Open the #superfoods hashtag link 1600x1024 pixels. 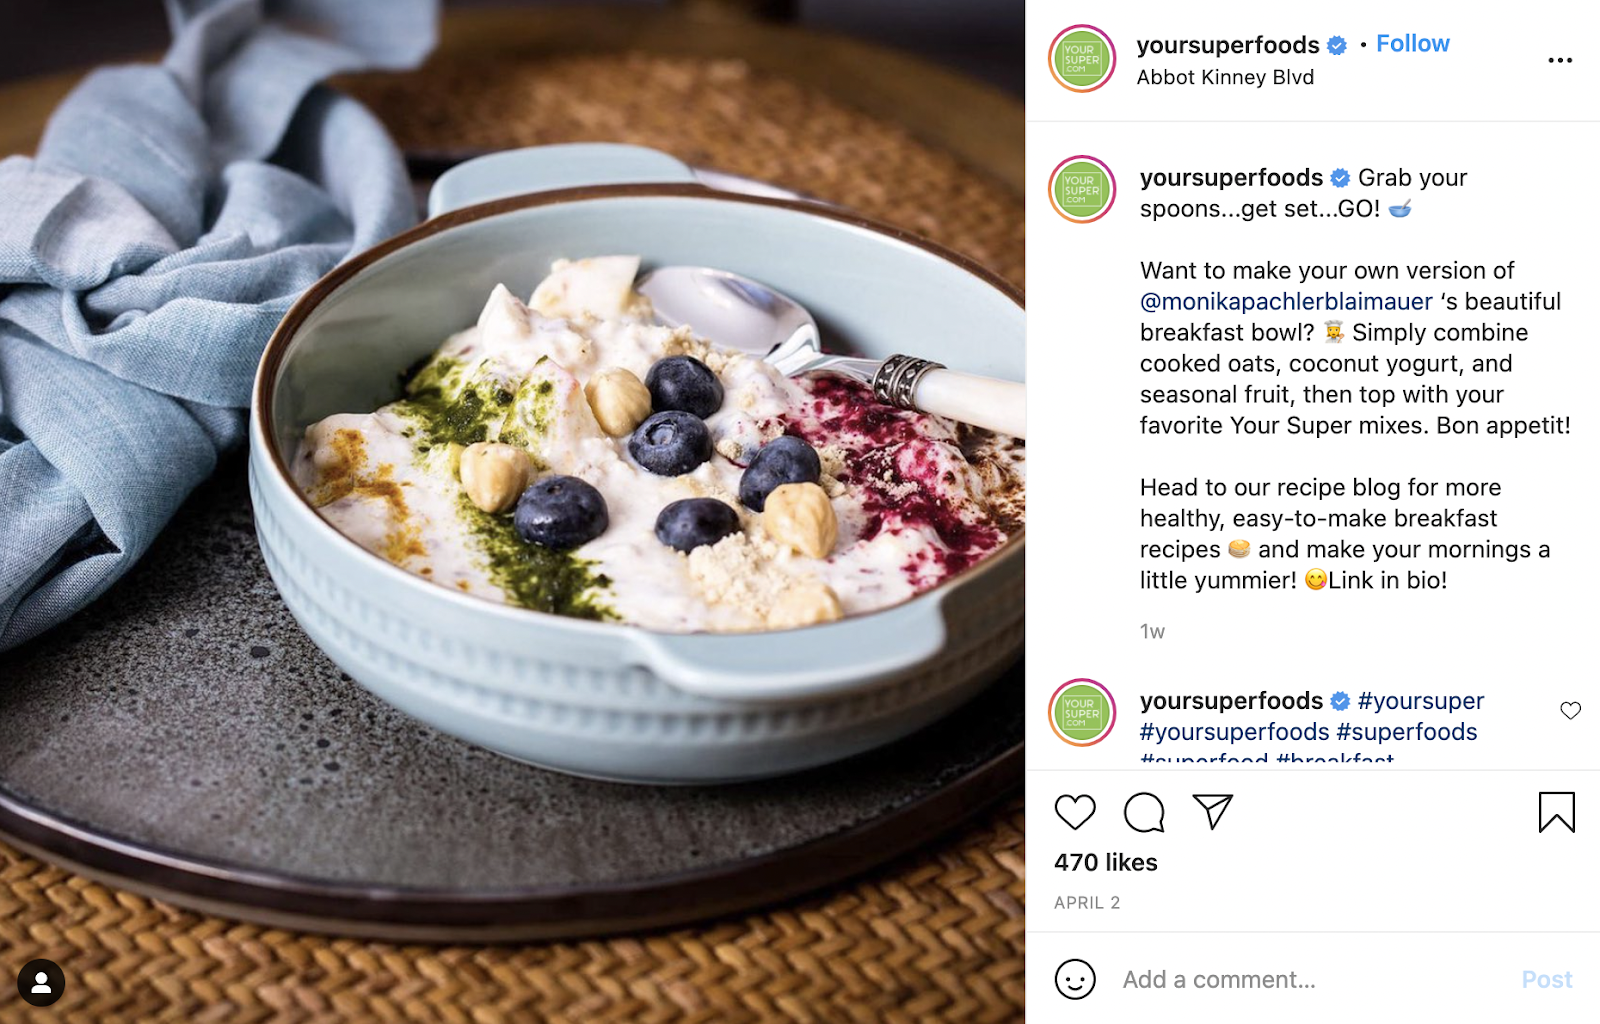point(1406,731)
